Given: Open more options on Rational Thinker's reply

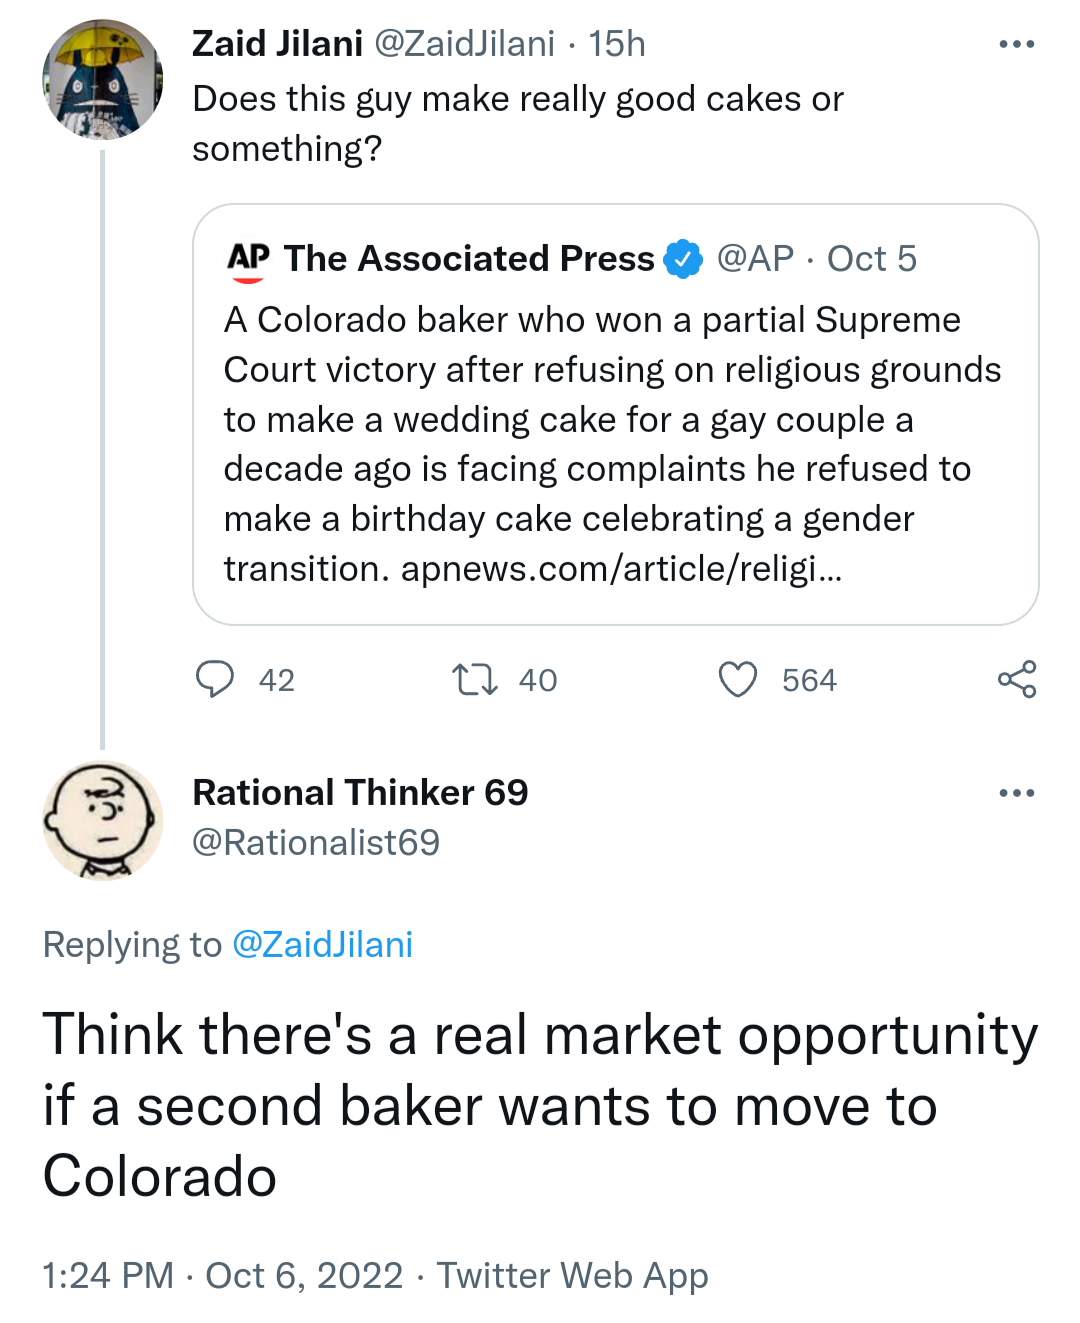Looking at the screenshot, I should [1016, 793].
